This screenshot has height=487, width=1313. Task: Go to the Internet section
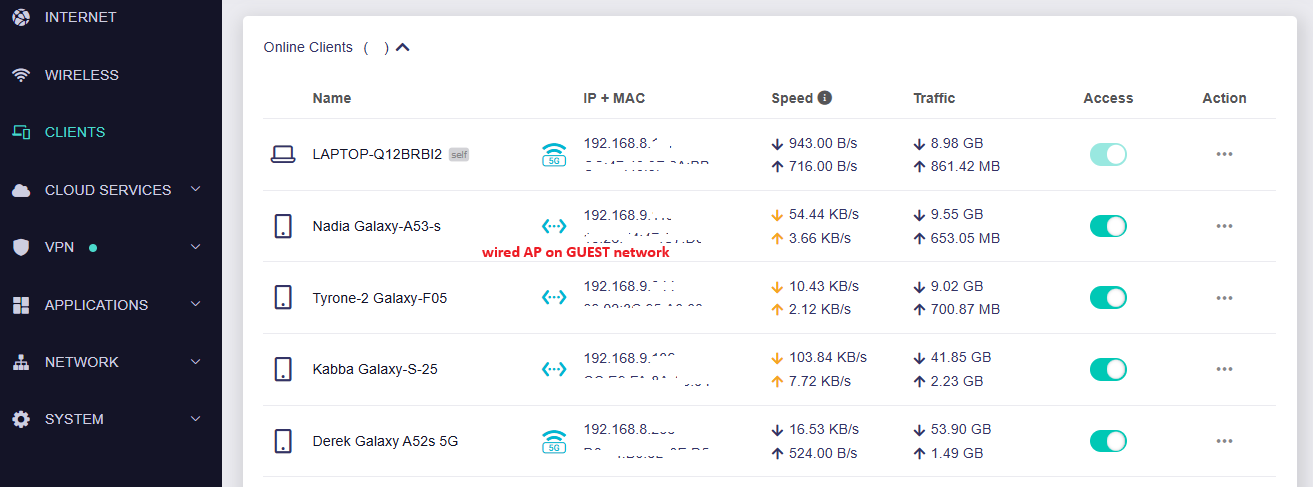coord(80,17)
